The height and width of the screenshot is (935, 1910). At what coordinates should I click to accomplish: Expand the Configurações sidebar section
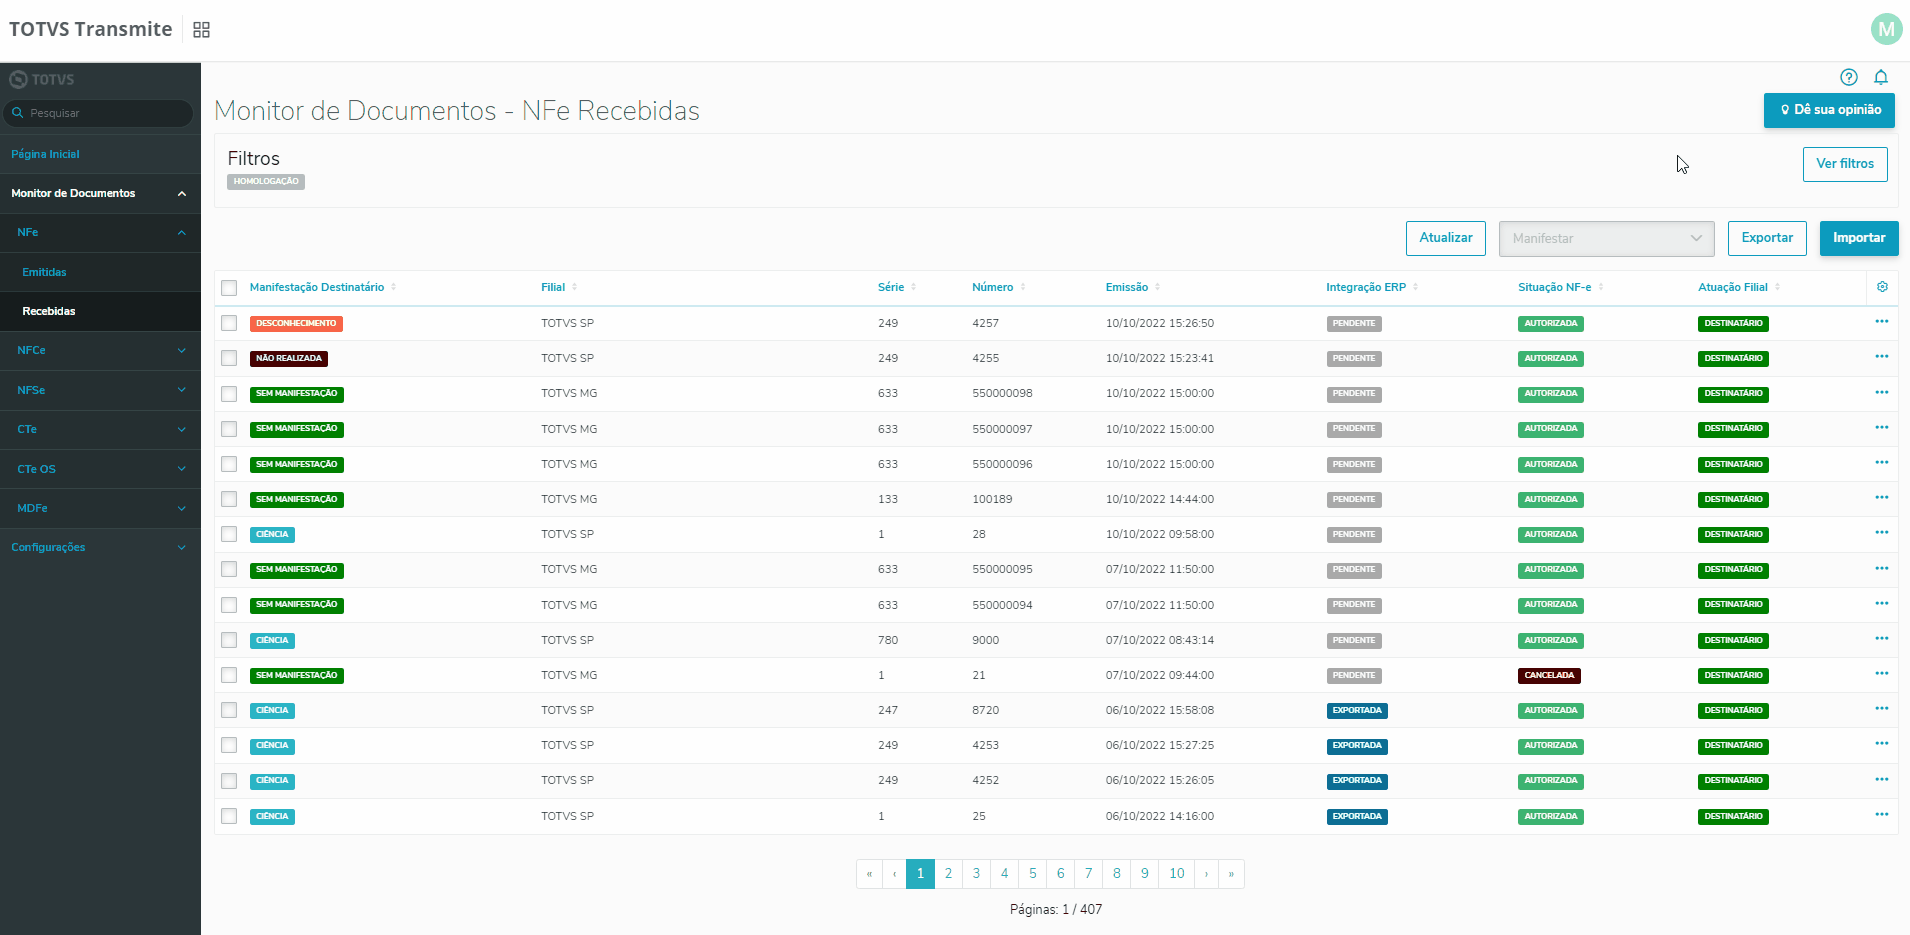pos(100,547)
